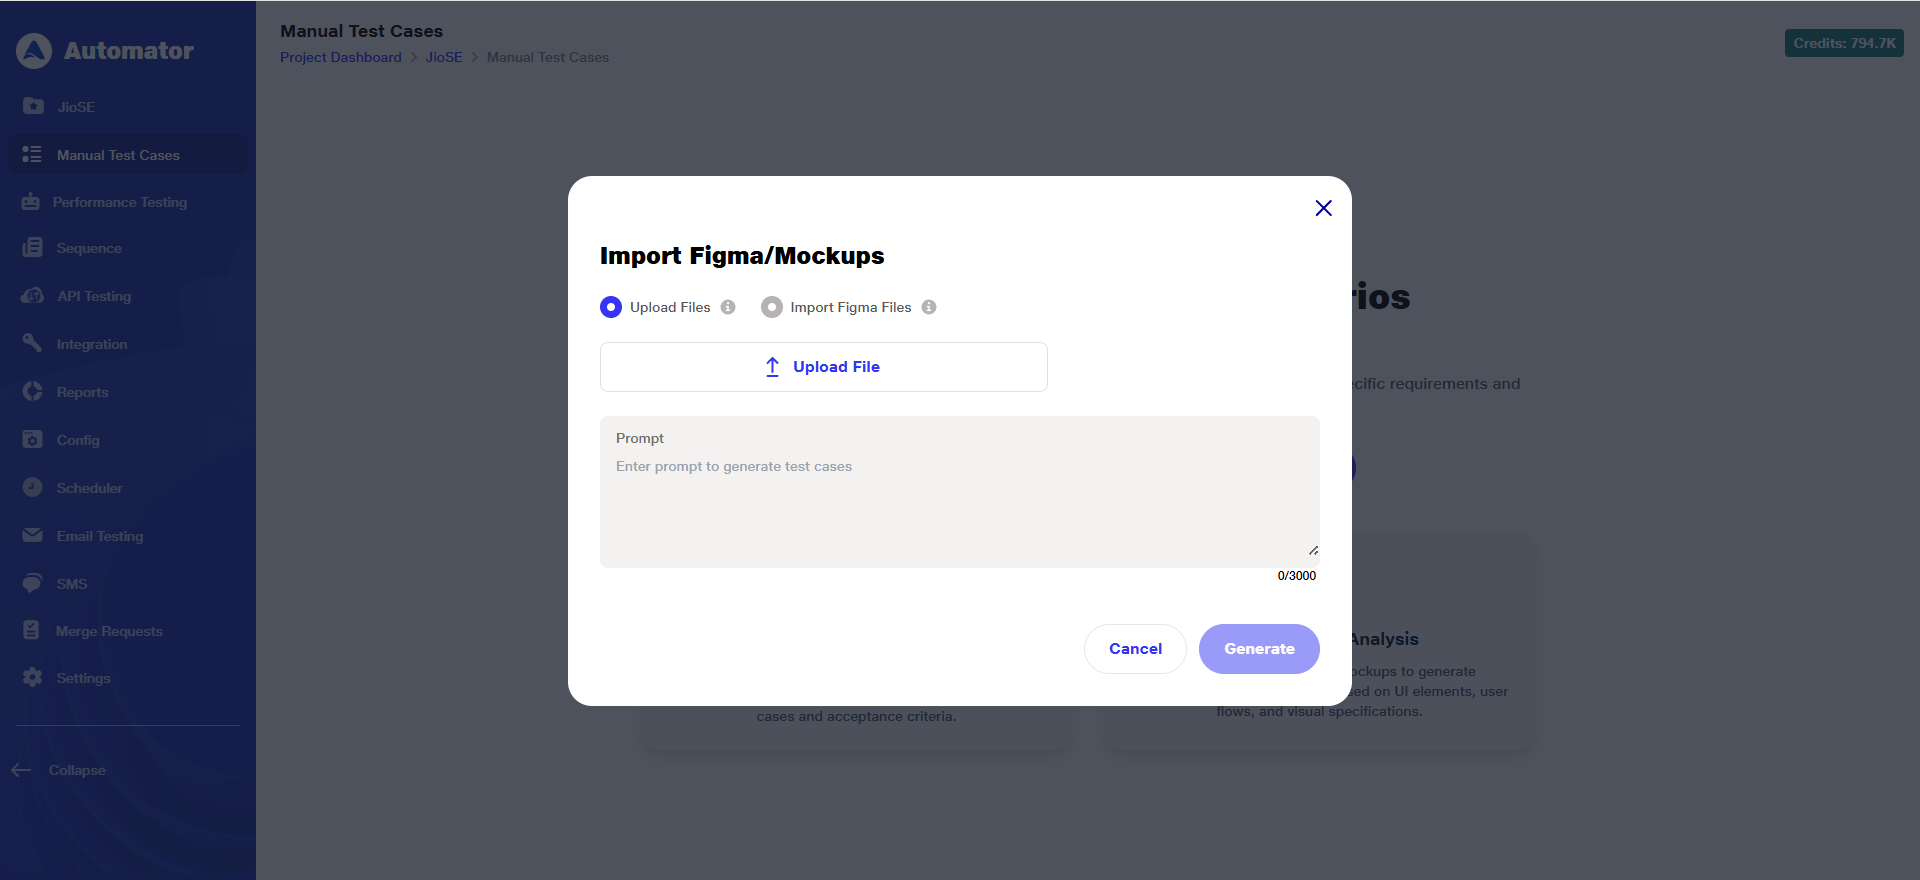Screen dimensions: 1920x880
Task: Open Performance Testing from the sidebar
Action: point(119,202)
